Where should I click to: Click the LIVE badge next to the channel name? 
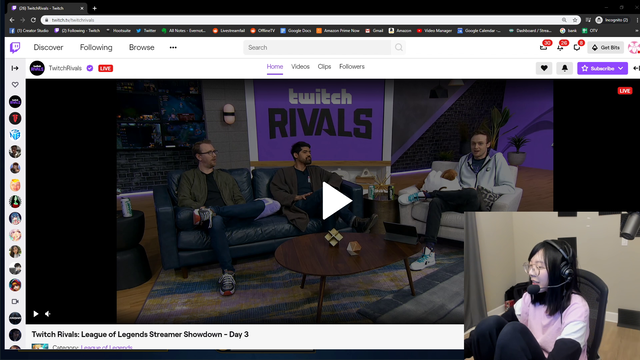tap(105, 68)
